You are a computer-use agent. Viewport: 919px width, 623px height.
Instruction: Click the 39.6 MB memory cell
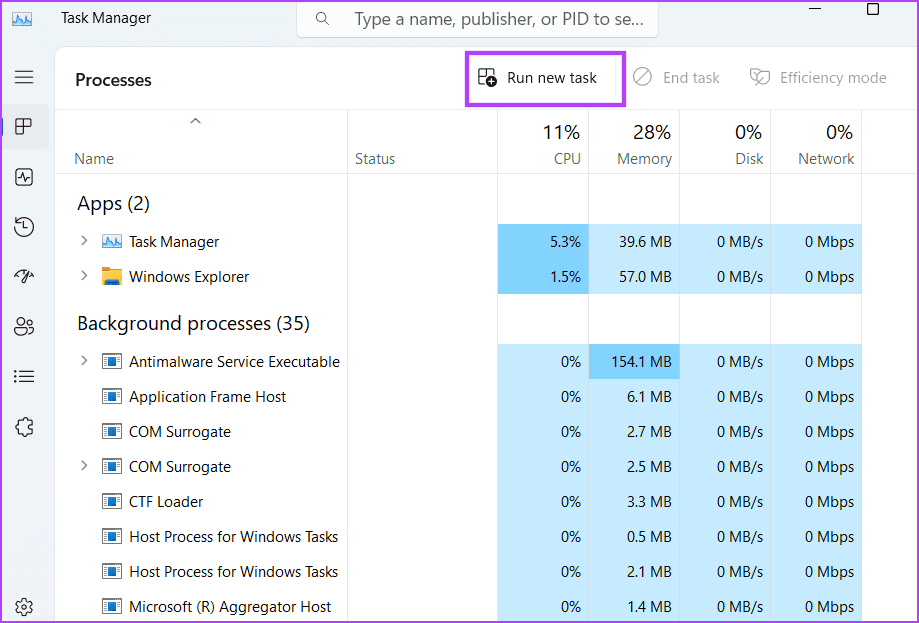pos(634,241)
